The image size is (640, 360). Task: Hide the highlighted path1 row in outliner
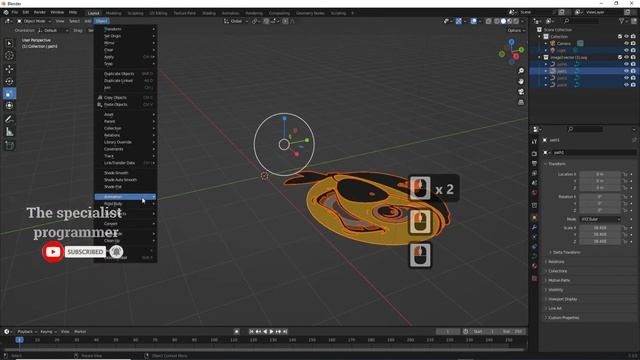pyautogui.click(x=626, y=71)
